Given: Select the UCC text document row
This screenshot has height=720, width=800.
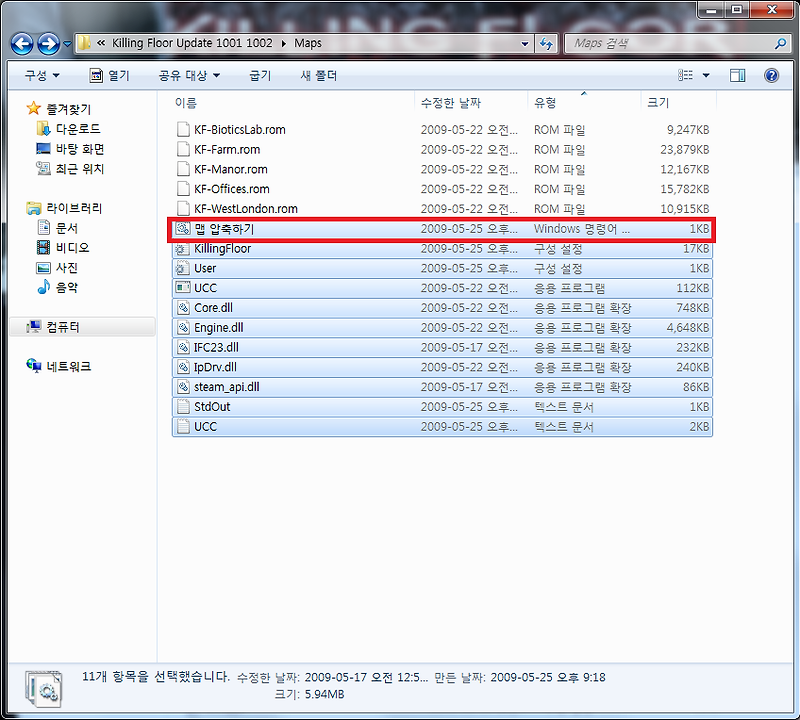Looking at the screenshot, I should click(442, 427).
